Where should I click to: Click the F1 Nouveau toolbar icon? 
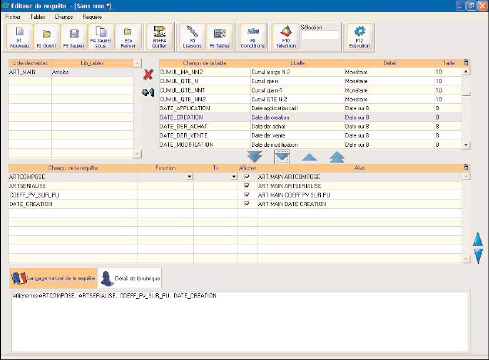20,37
